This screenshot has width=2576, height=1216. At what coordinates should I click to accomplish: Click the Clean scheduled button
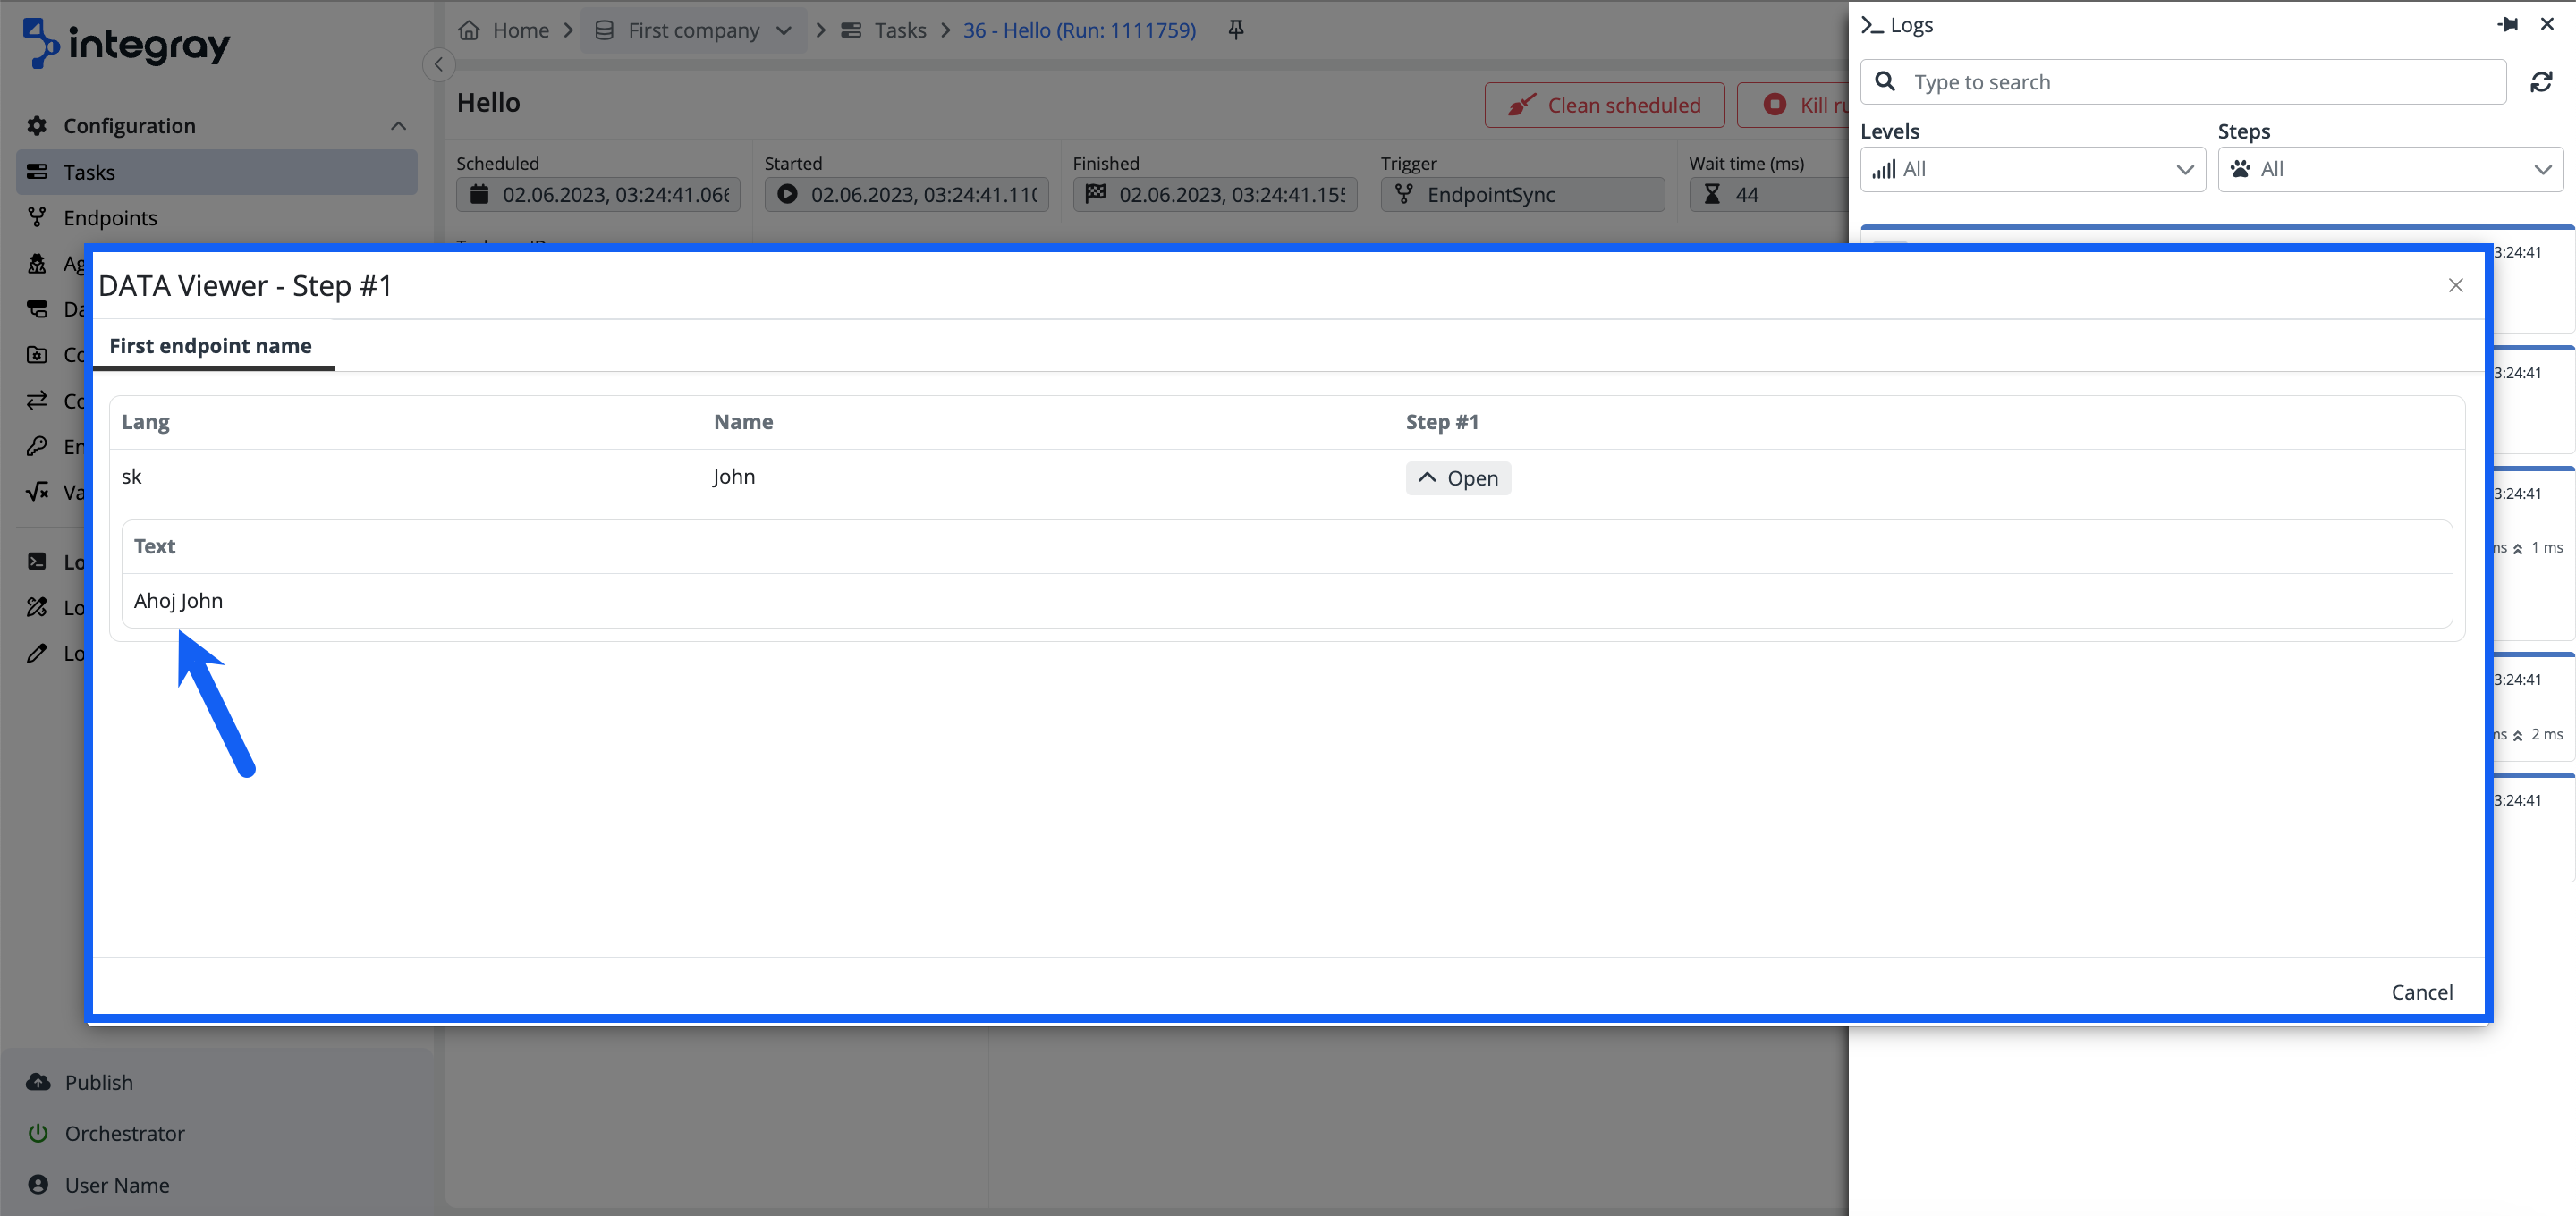(x=1604, y=105)
